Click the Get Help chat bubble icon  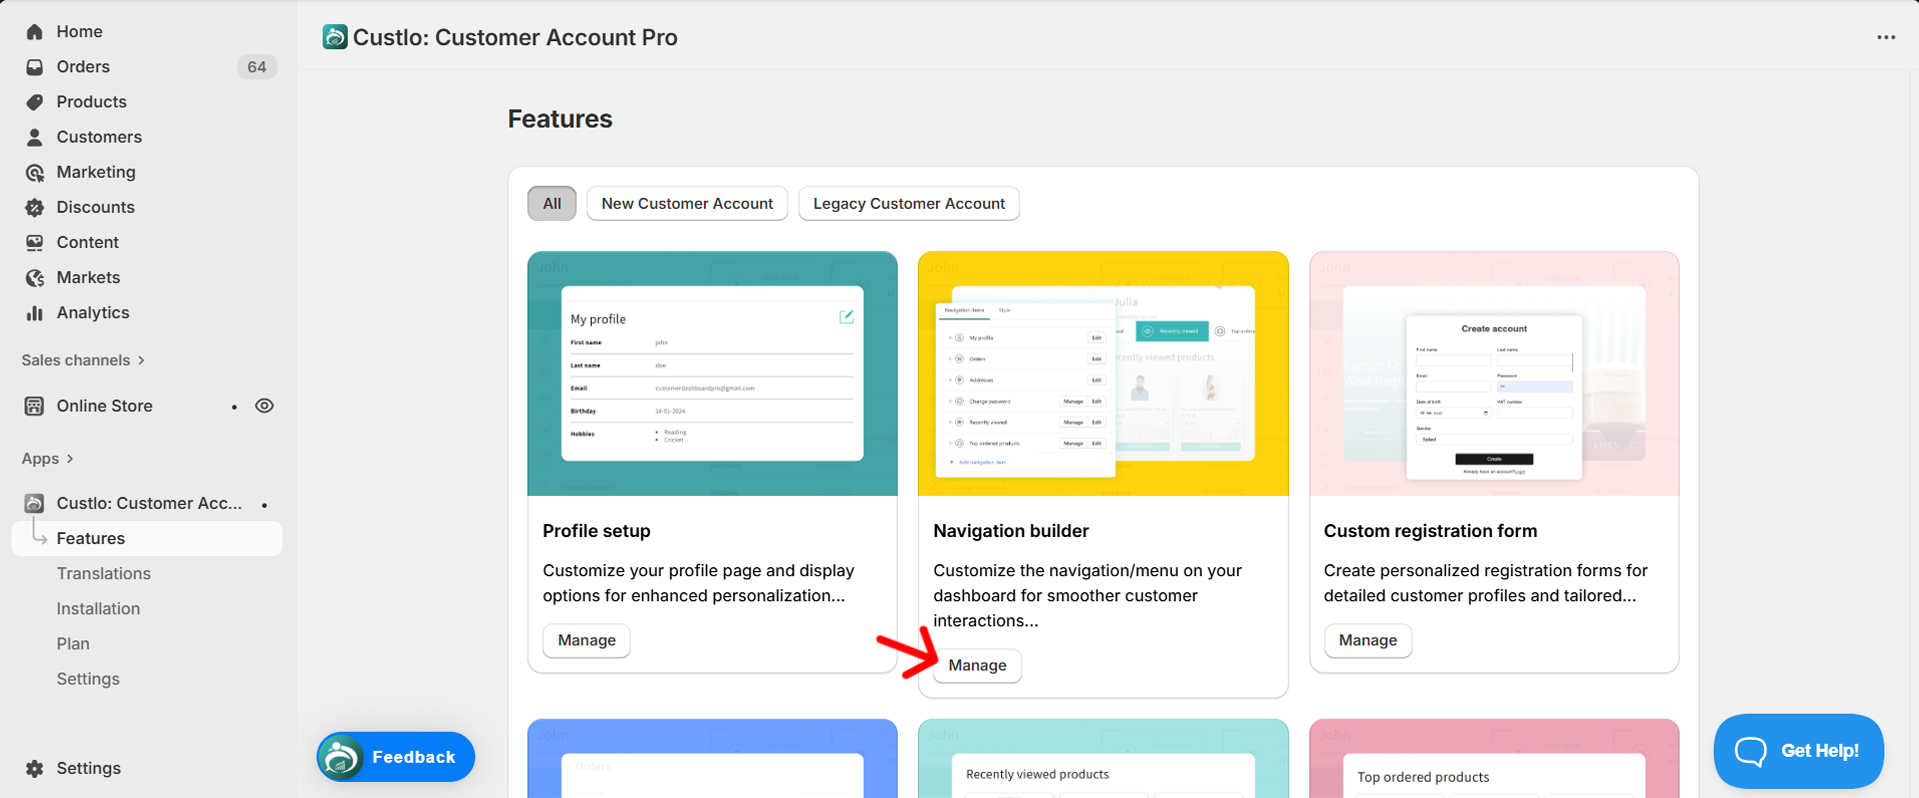[x=1751, y=751]
